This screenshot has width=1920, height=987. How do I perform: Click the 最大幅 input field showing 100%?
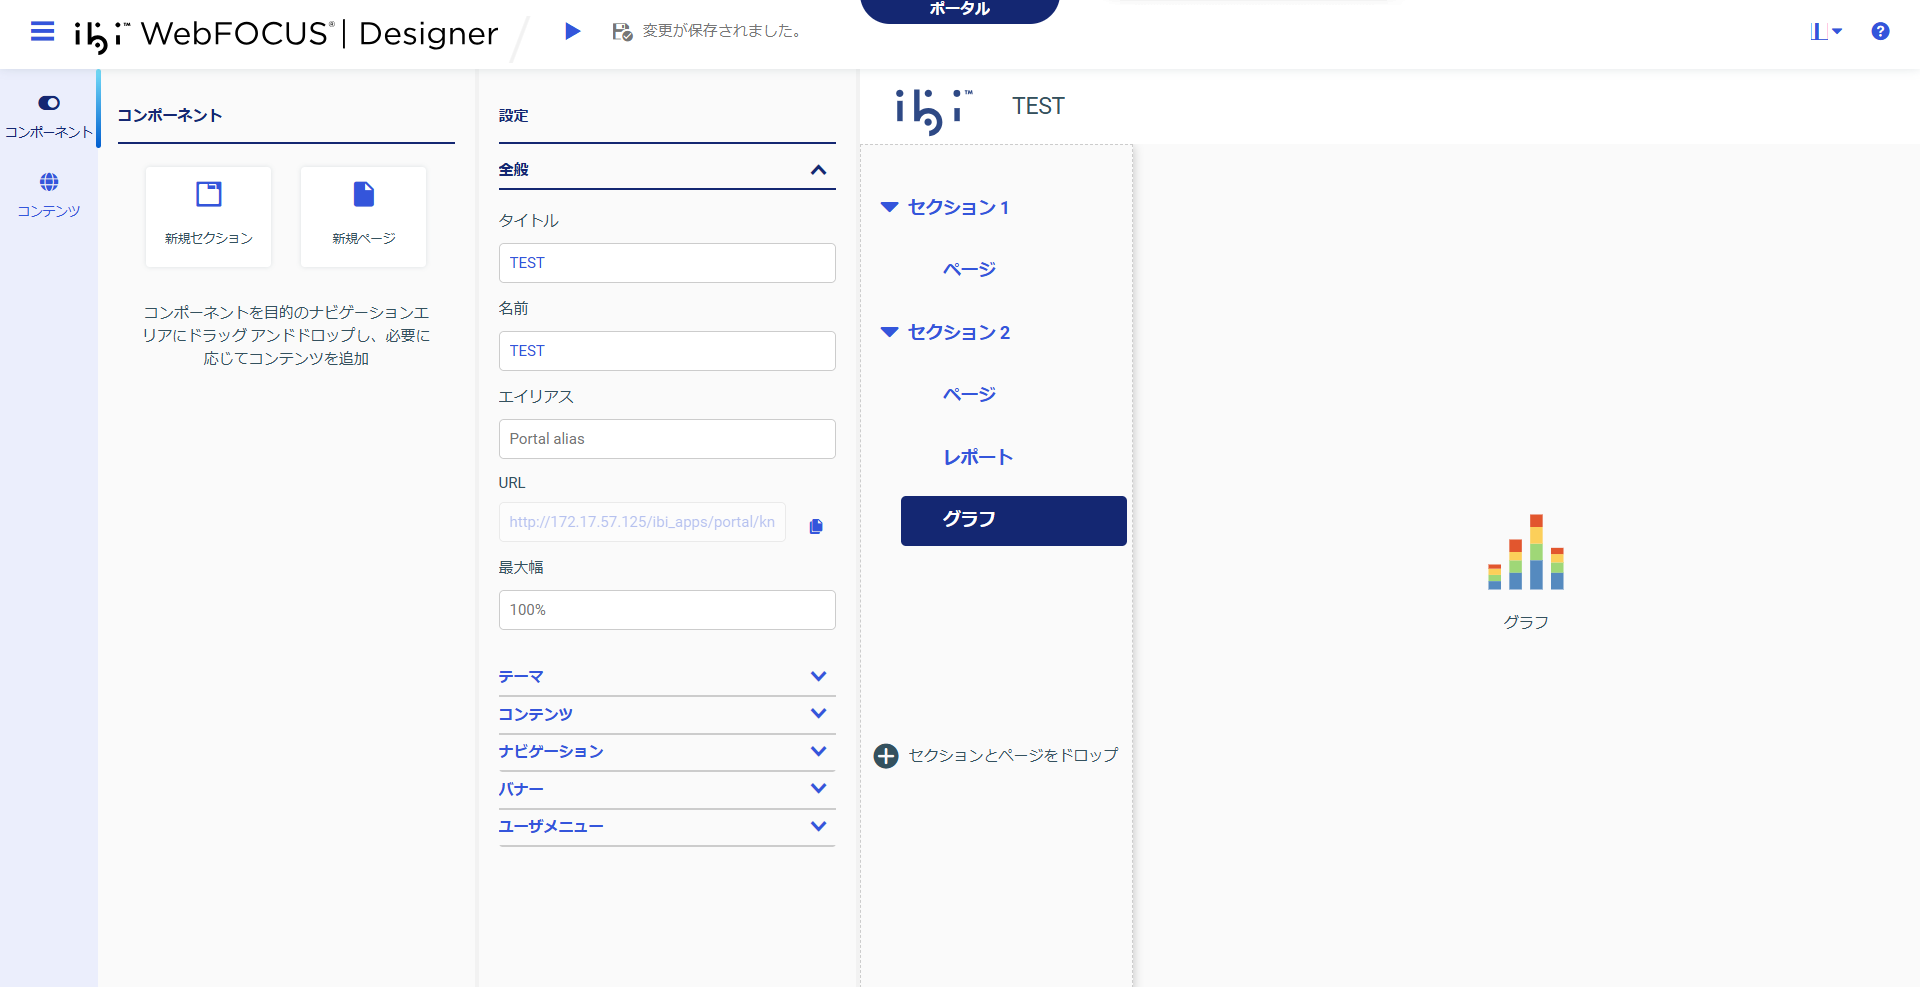point(667,610)
